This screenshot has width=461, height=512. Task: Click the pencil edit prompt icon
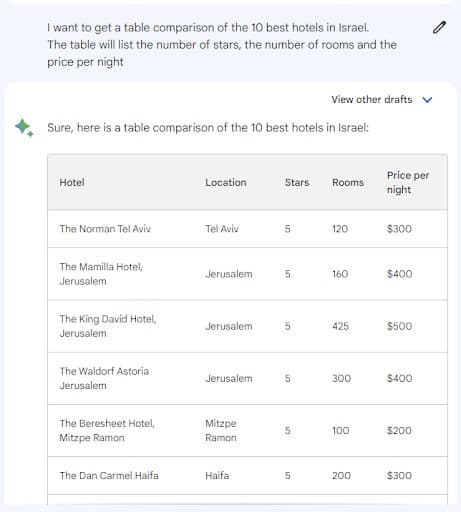pos(439,27)
